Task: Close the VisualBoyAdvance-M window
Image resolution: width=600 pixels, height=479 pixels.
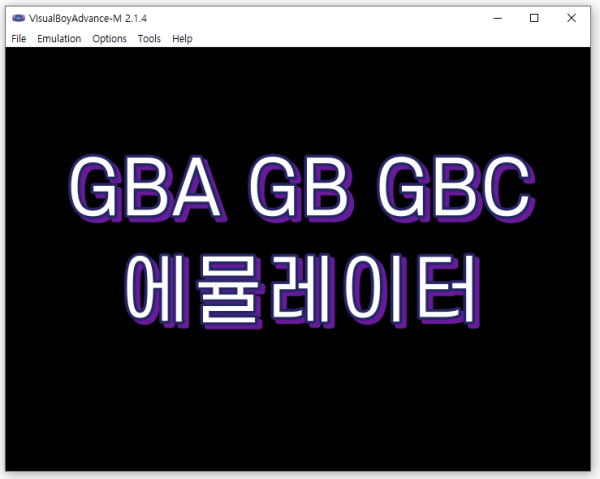Action: (571, 18)
